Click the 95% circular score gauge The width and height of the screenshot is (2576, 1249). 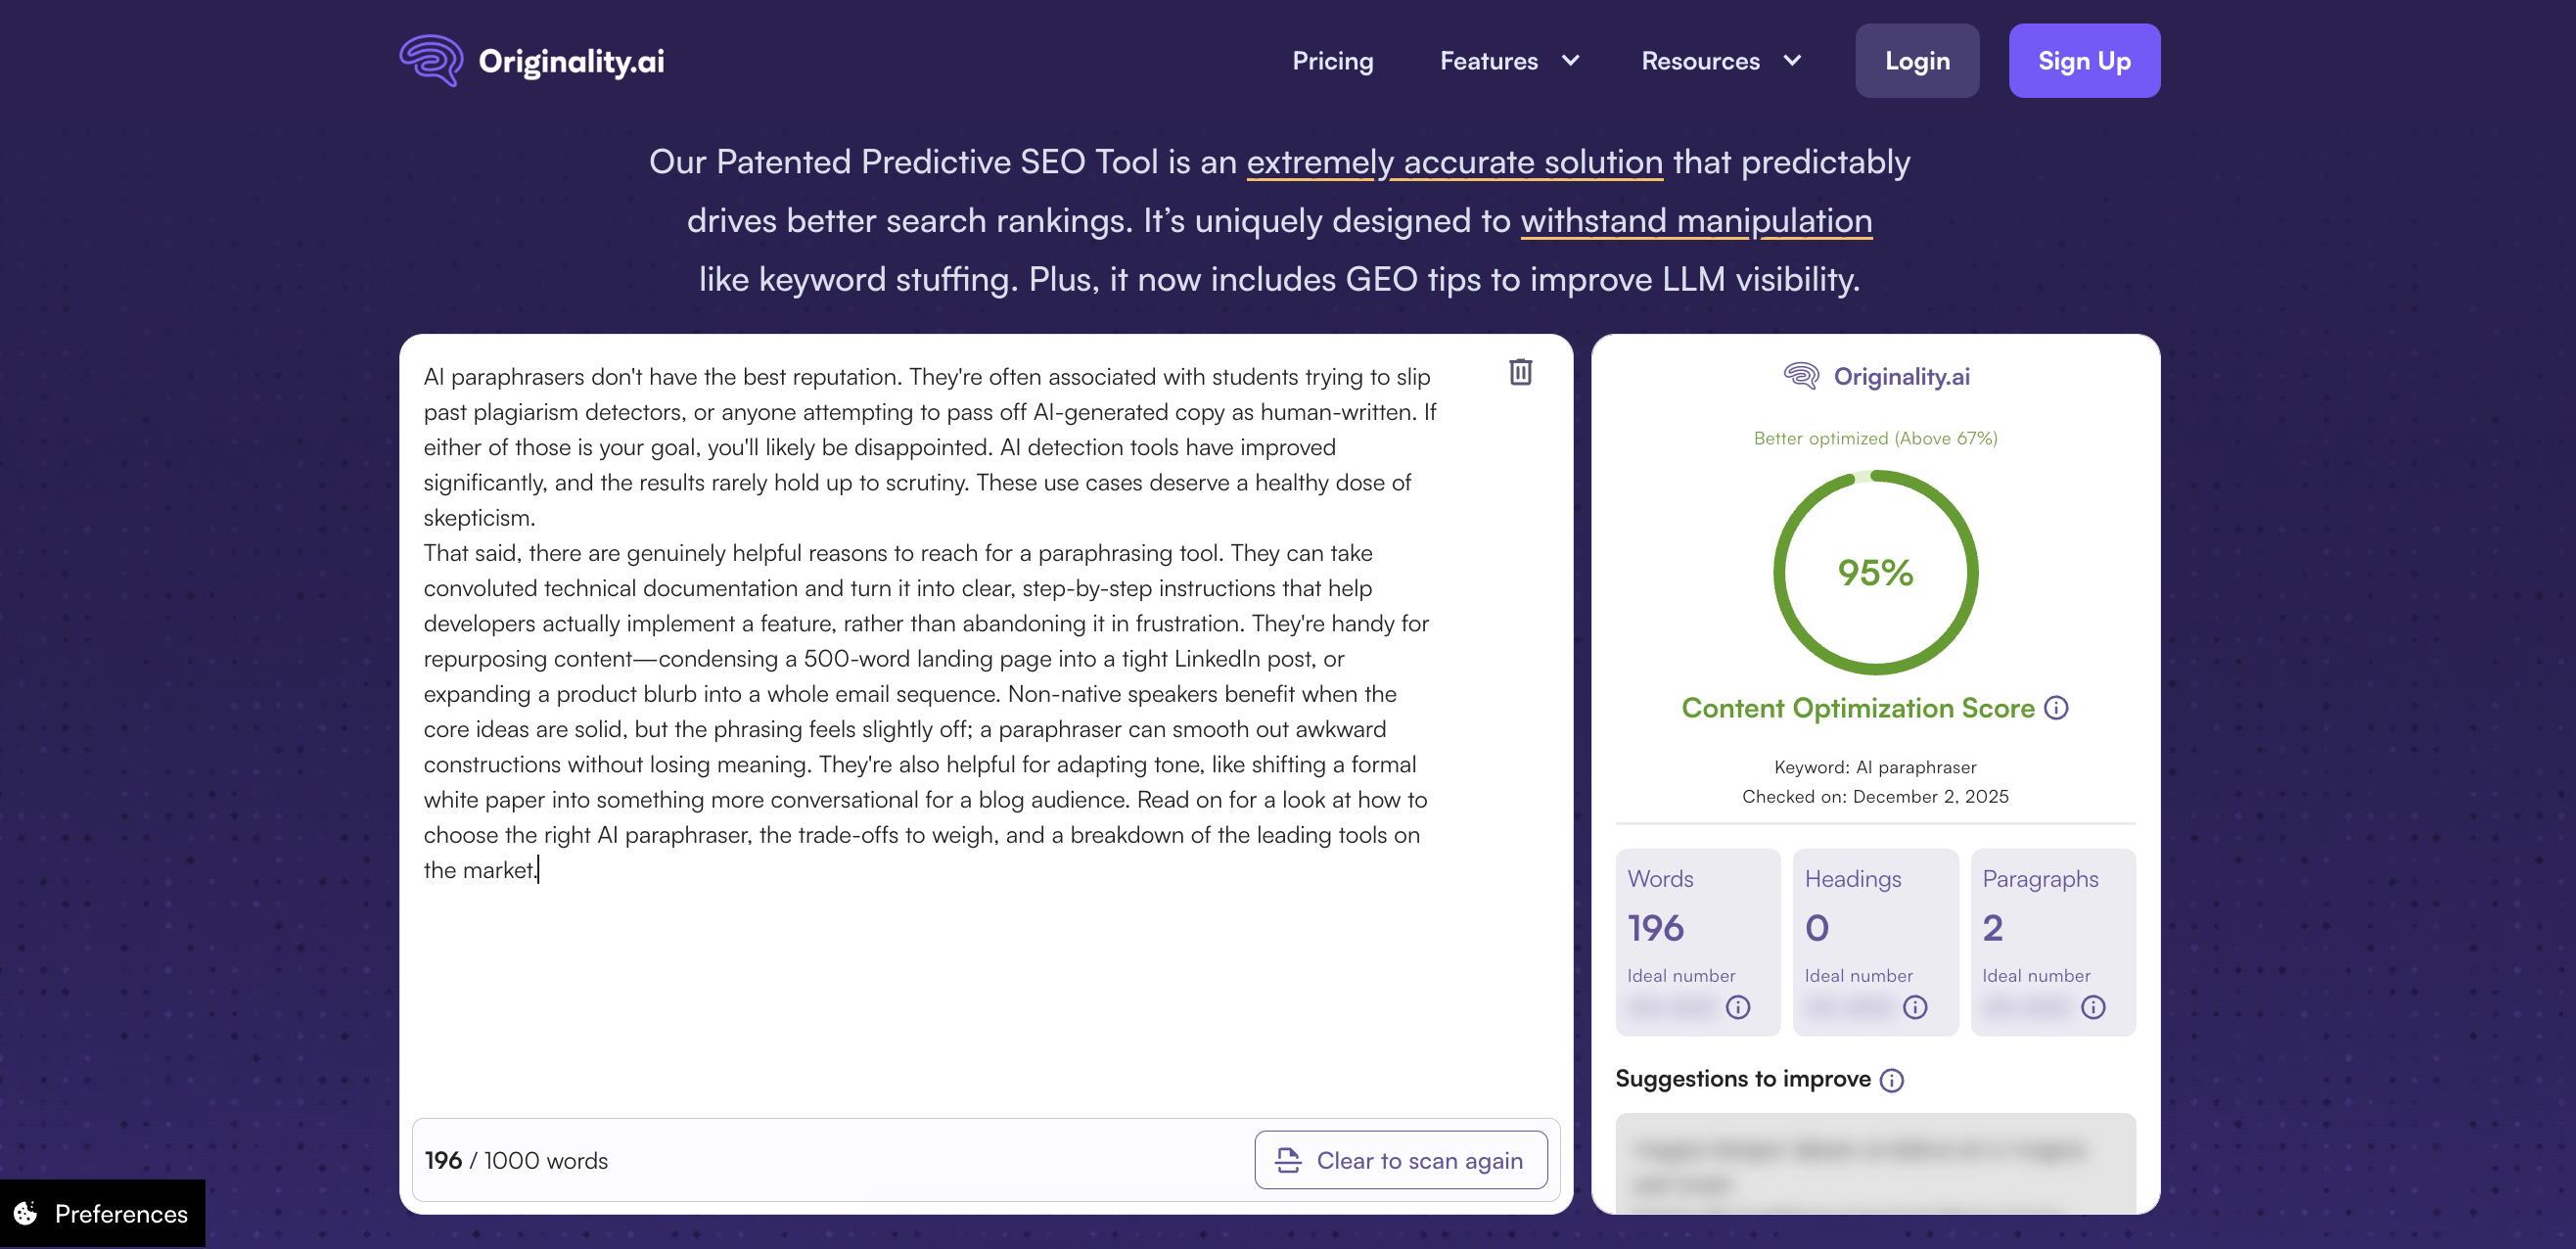point(1875,573)
